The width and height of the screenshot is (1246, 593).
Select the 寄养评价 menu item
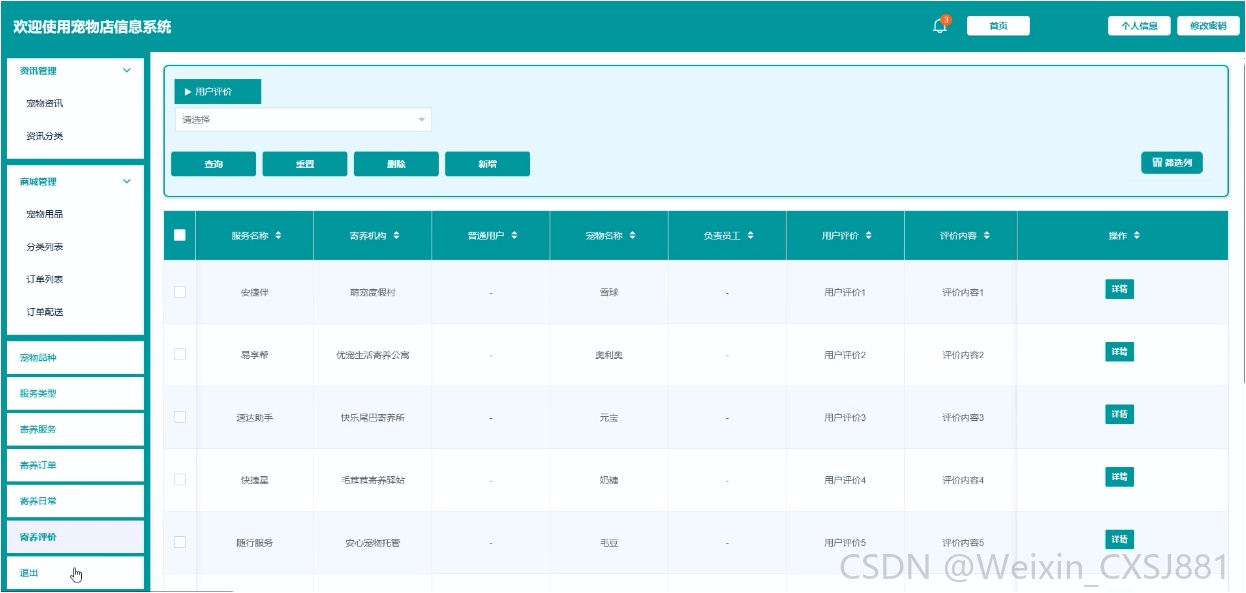click(75, 537)
